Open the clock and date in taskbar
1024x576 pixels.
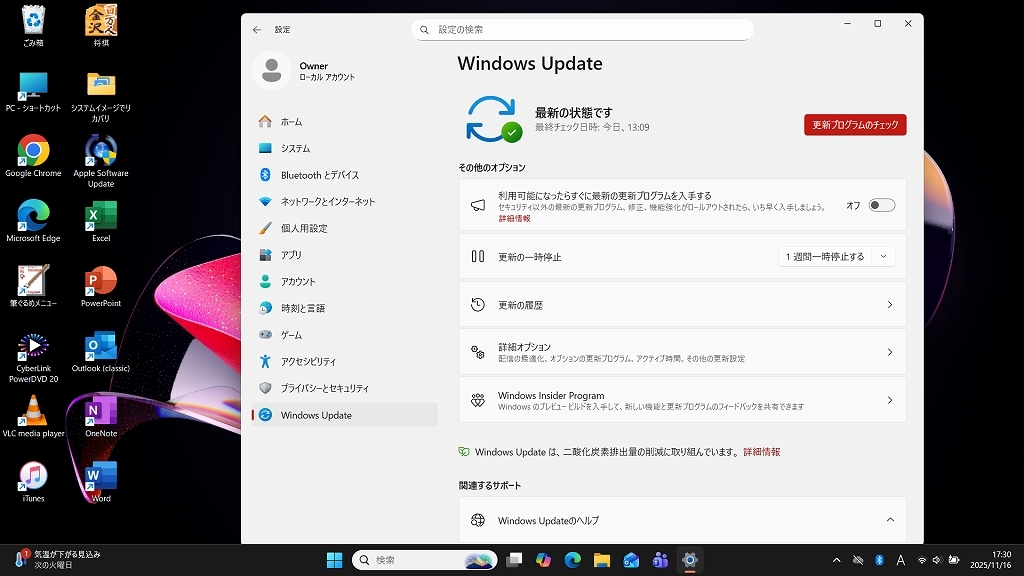pos(991,560)
